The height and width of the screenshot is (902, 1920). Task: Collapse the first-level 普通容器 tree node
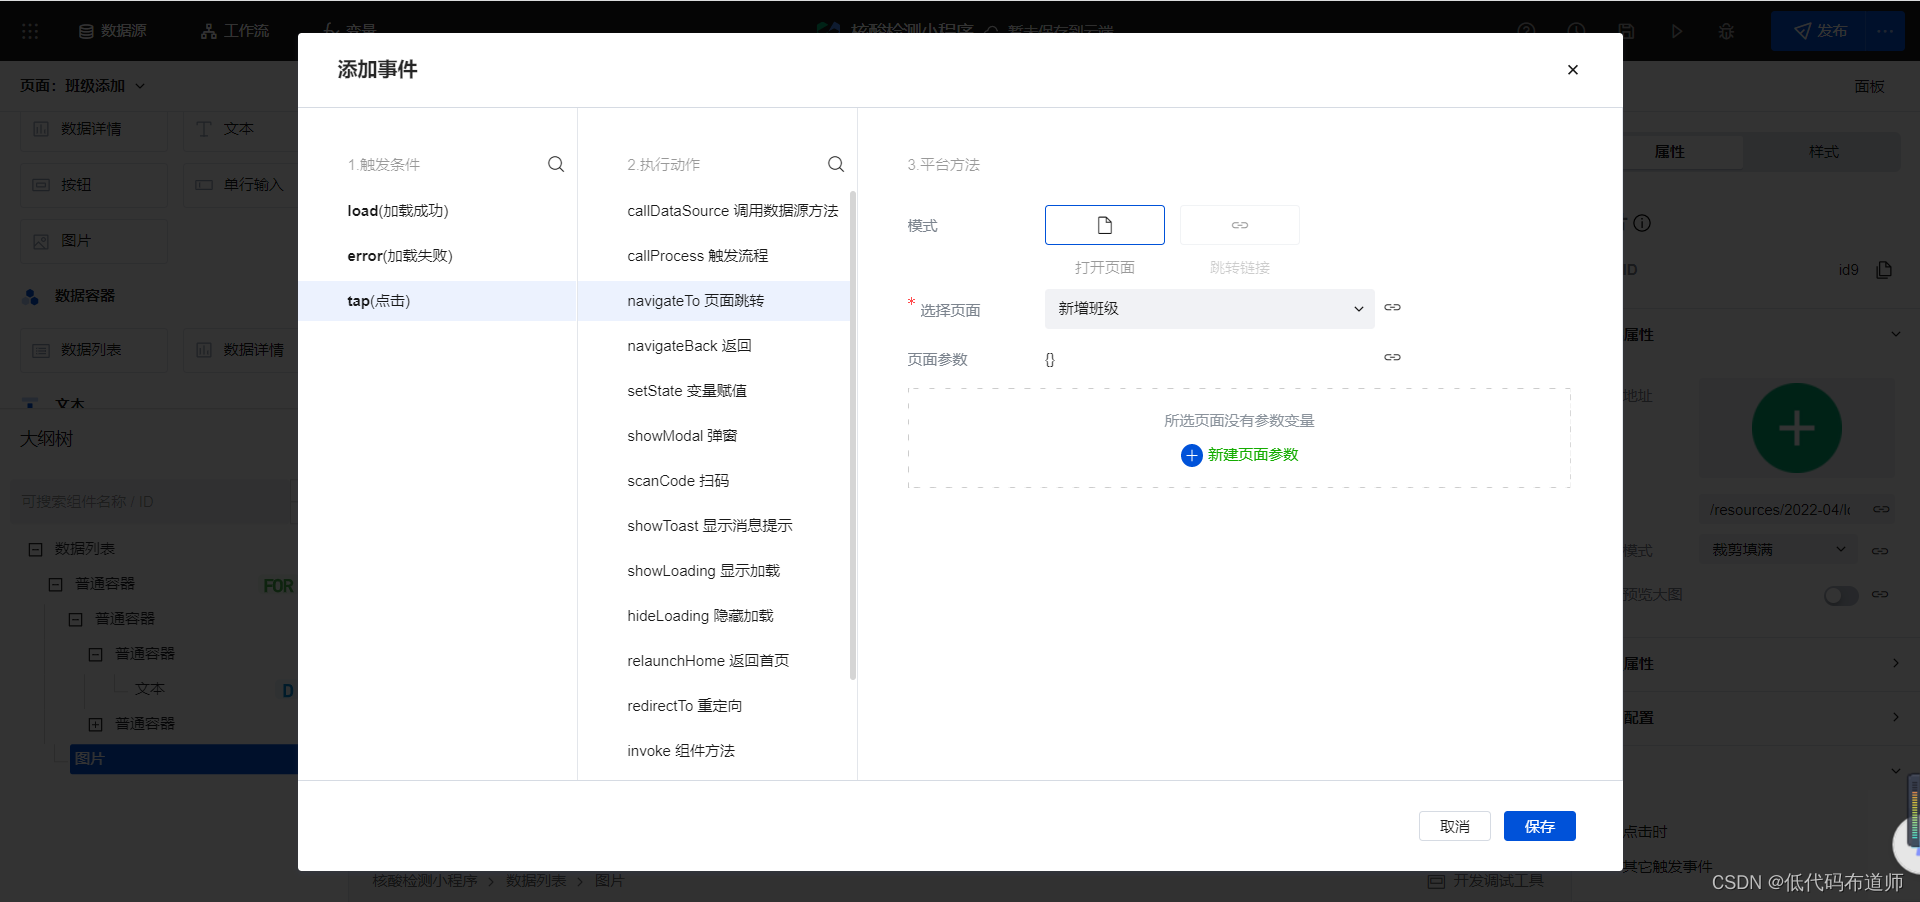pyautogui.click(x=56, y=584)
